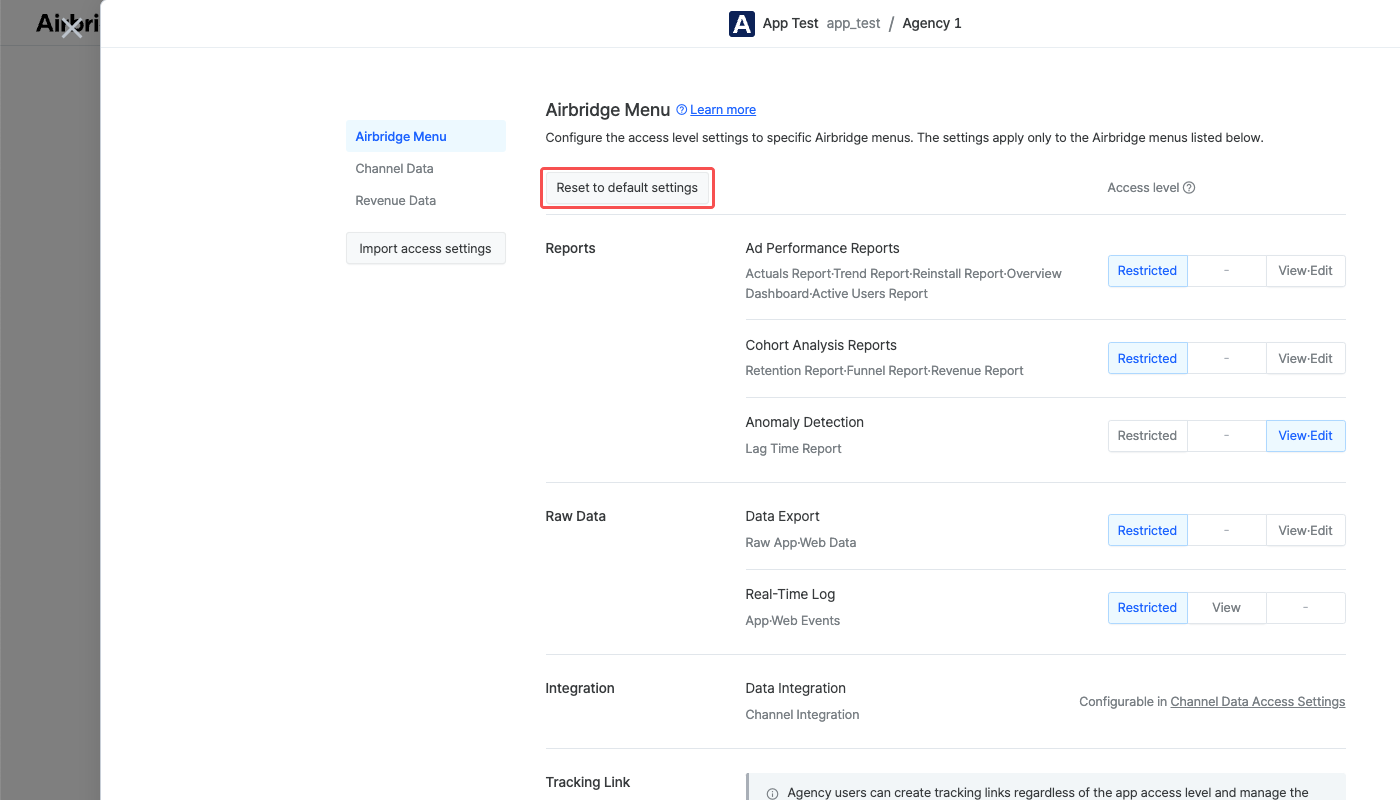1400x800 pixels.
Task: Set Data Export to View·Edit
Action: [x=1305, y=531]
